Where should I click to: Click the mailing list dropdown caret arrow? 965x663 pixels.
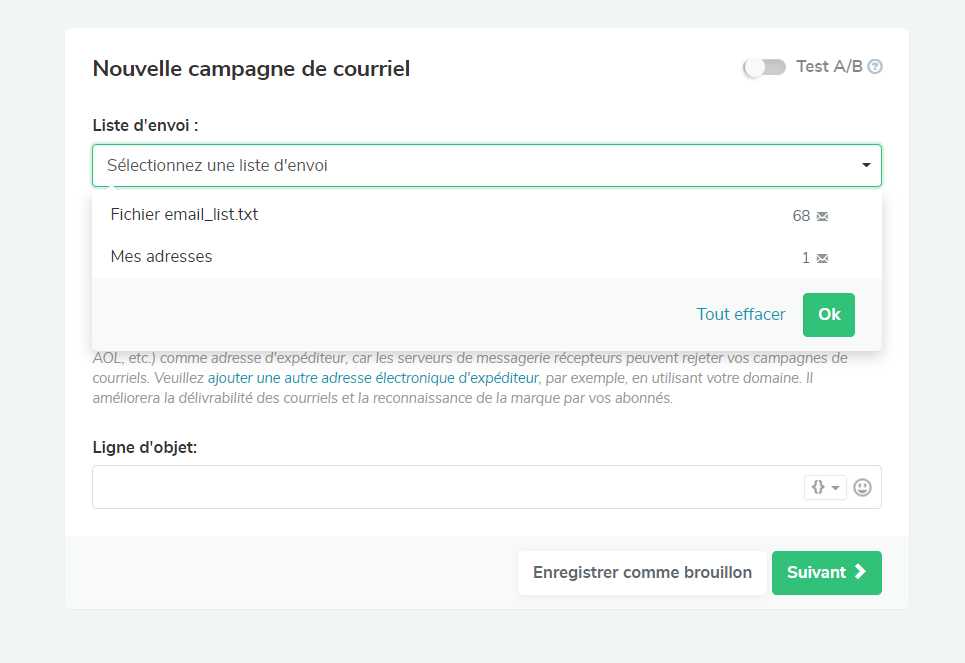tap(866, 166)
